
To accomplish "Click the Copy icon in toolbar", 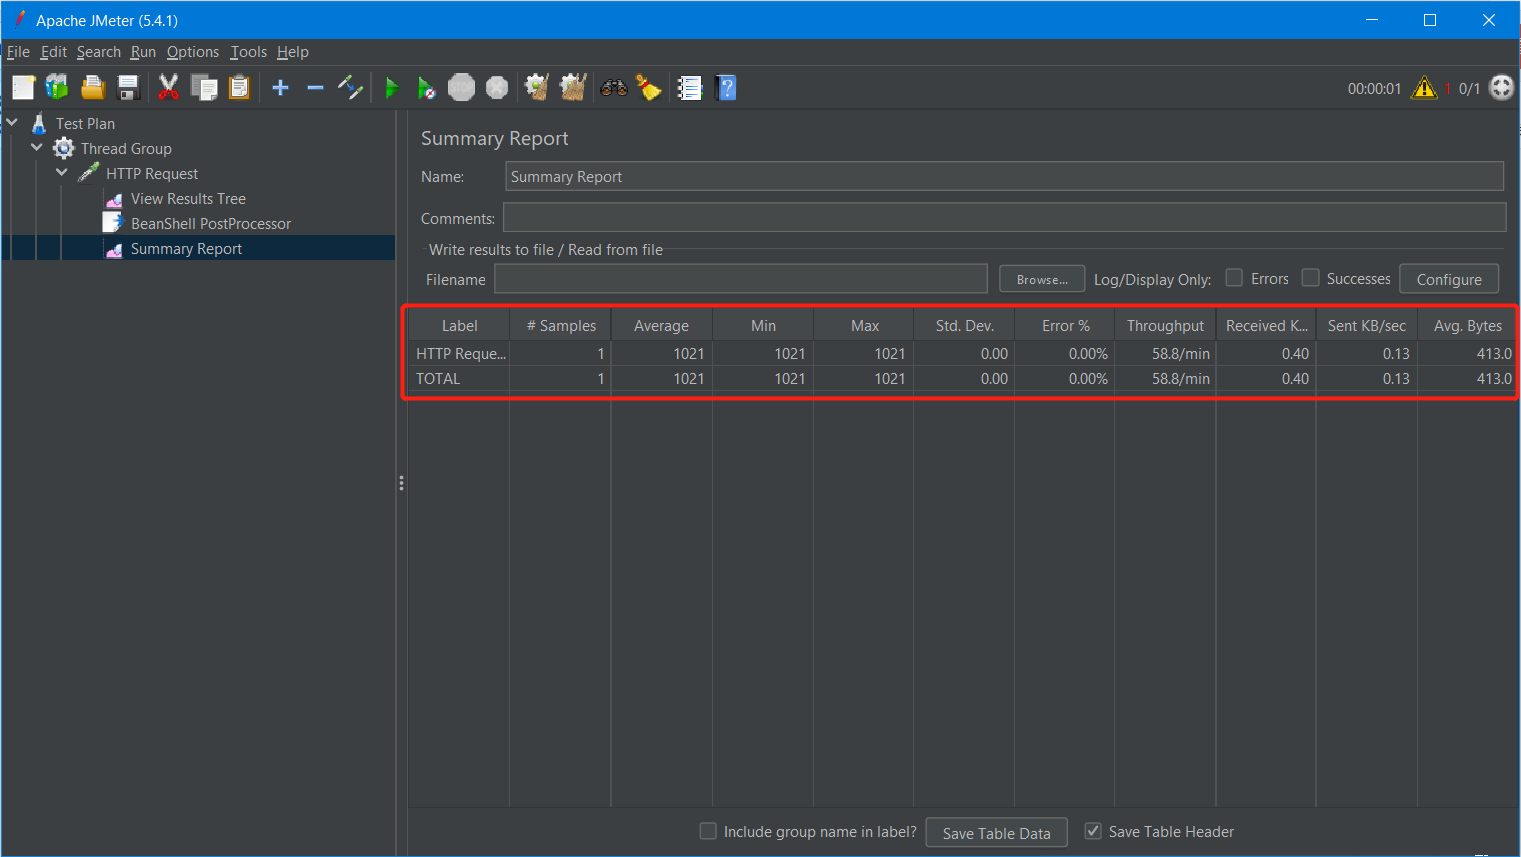I will (x=204, y=88).
